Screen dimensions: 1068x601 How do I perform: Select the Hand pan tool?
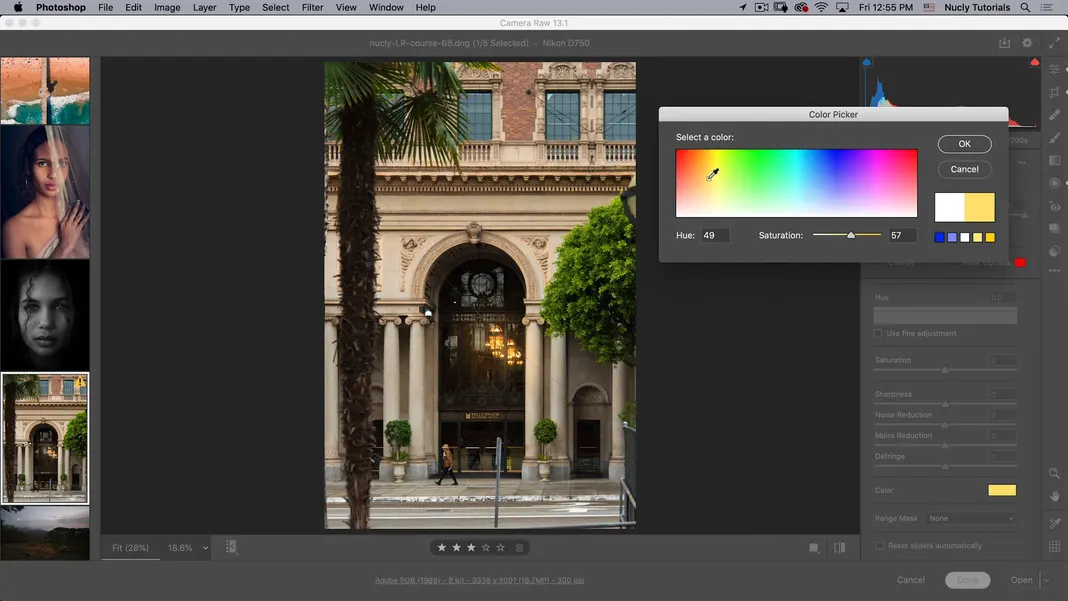[1054, 496]
